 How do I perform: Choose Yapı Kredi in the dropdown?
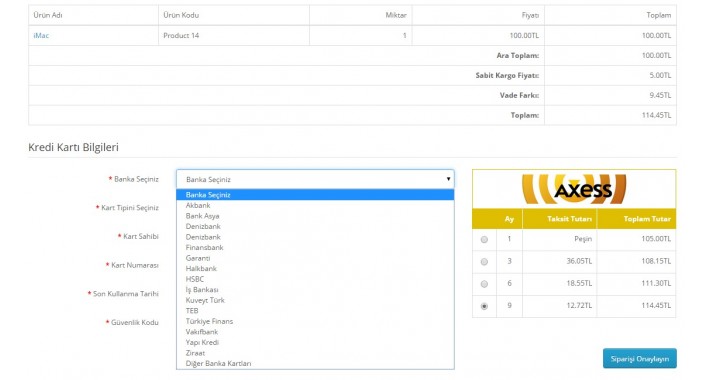[x=315, y=342]
